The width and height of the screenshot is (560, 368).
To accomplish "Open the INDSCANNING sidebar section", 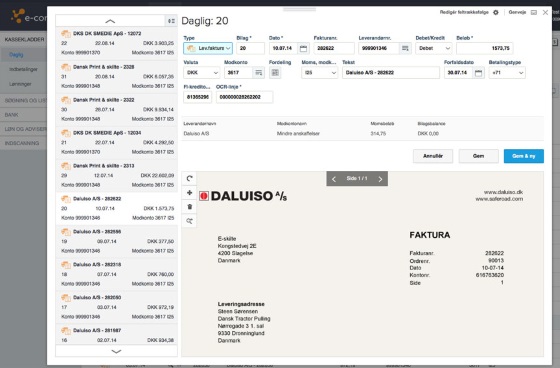I will tap(23, 143).
